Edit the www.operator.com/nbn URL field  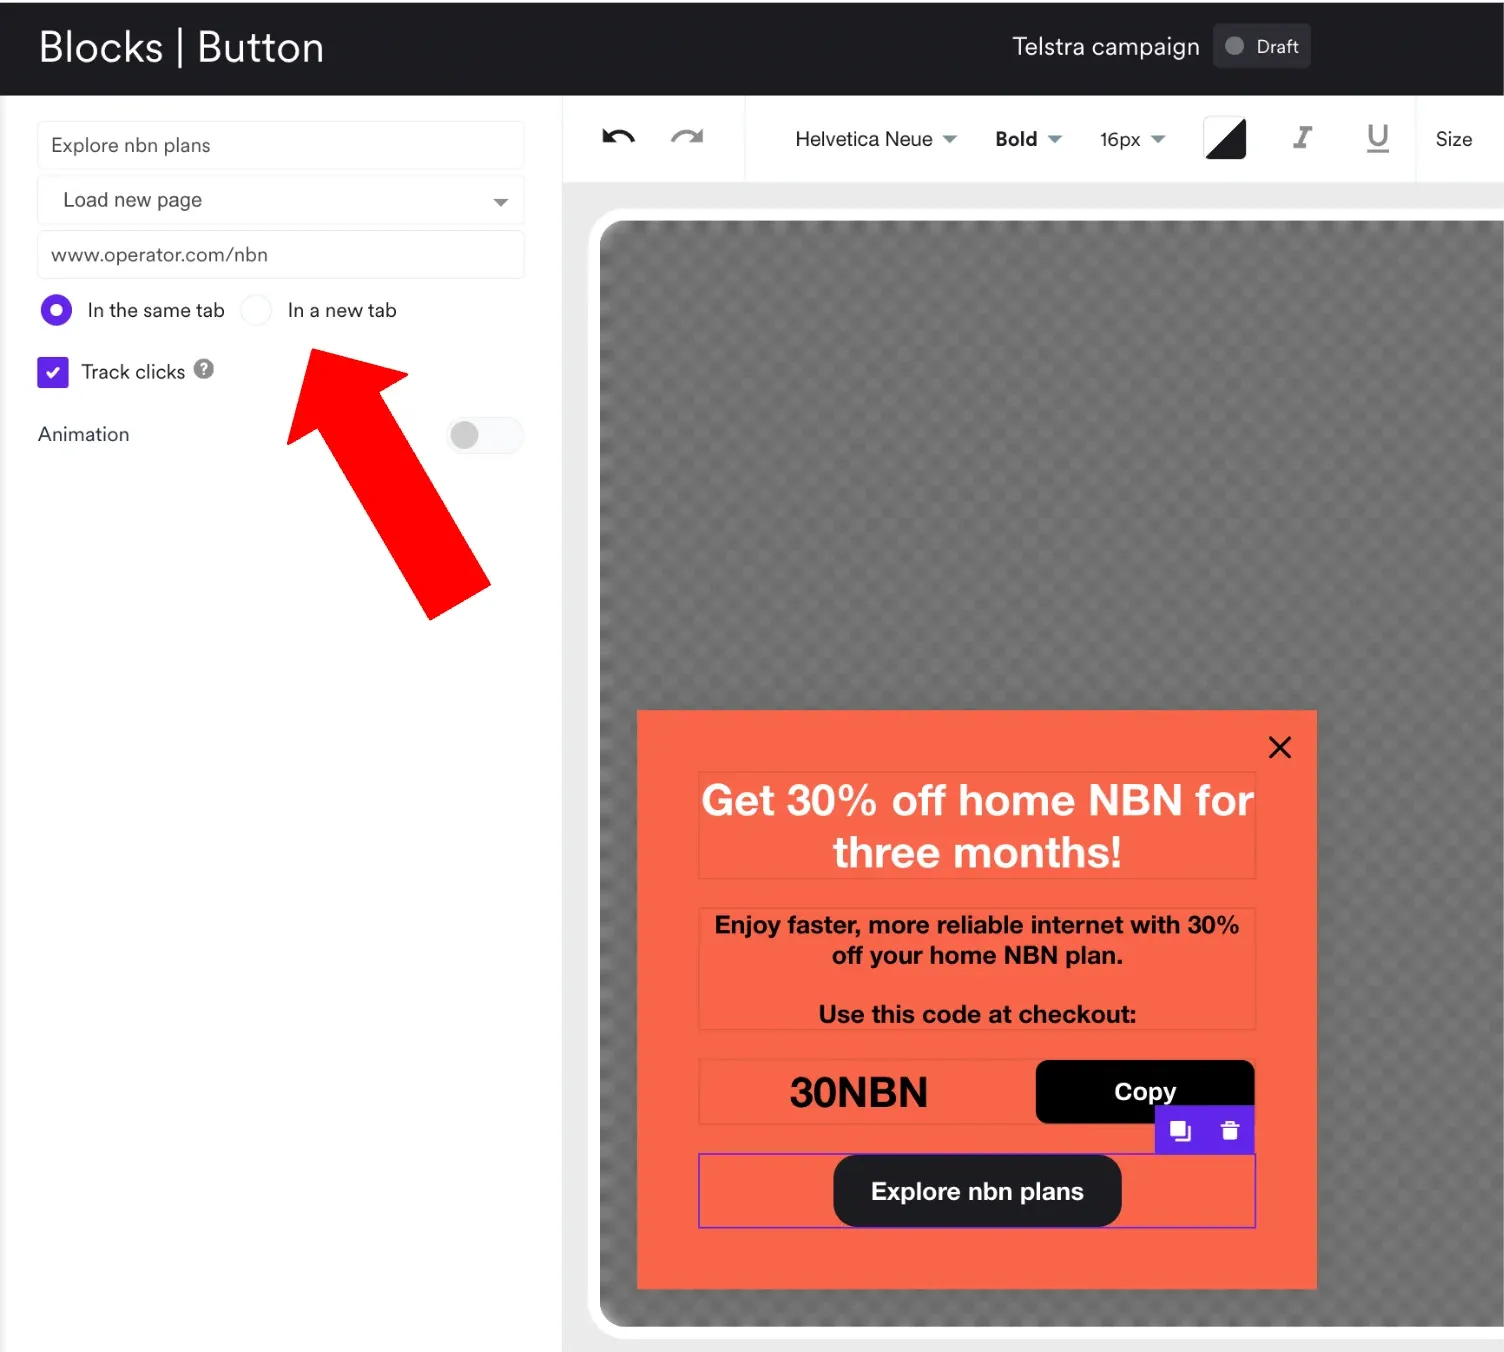tap(280, 254)
